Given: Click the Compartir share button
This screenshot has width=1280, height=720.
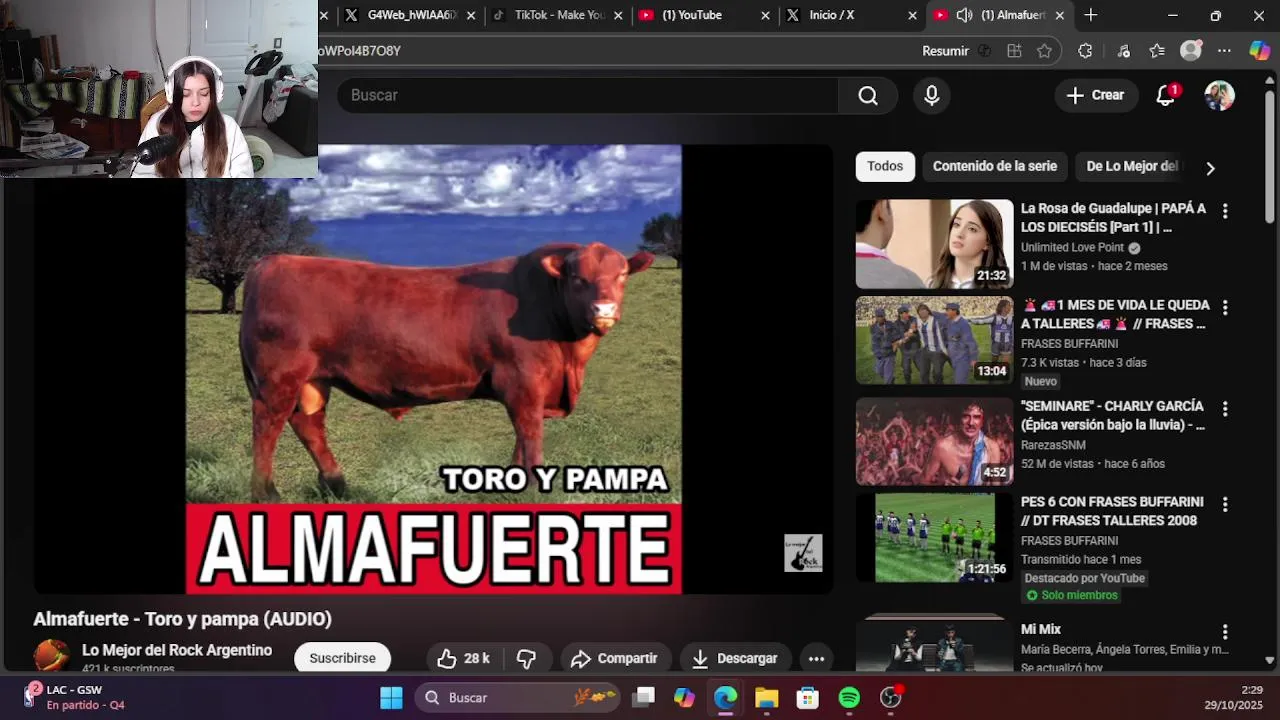Looking at the screenshot, I should [x=614, y=658].
